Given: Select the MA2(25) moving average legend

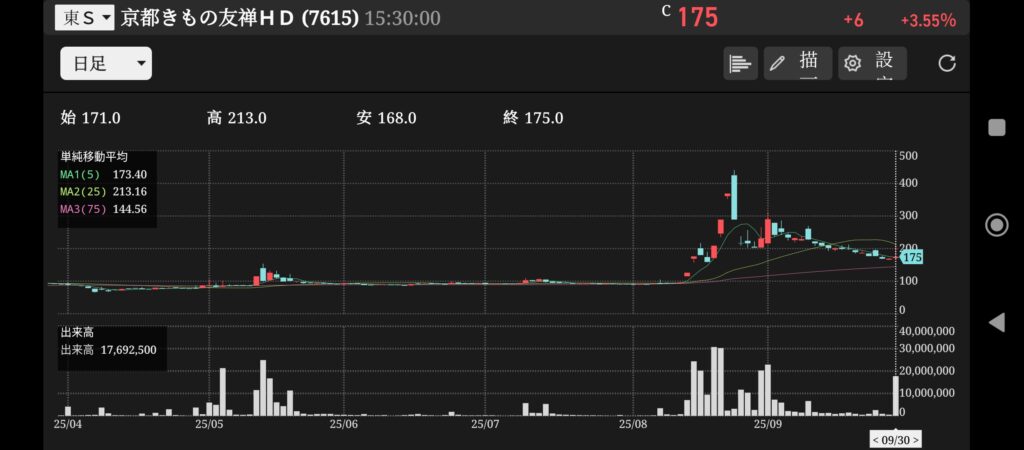Looking at the screenshot, I should click(104, 191).
